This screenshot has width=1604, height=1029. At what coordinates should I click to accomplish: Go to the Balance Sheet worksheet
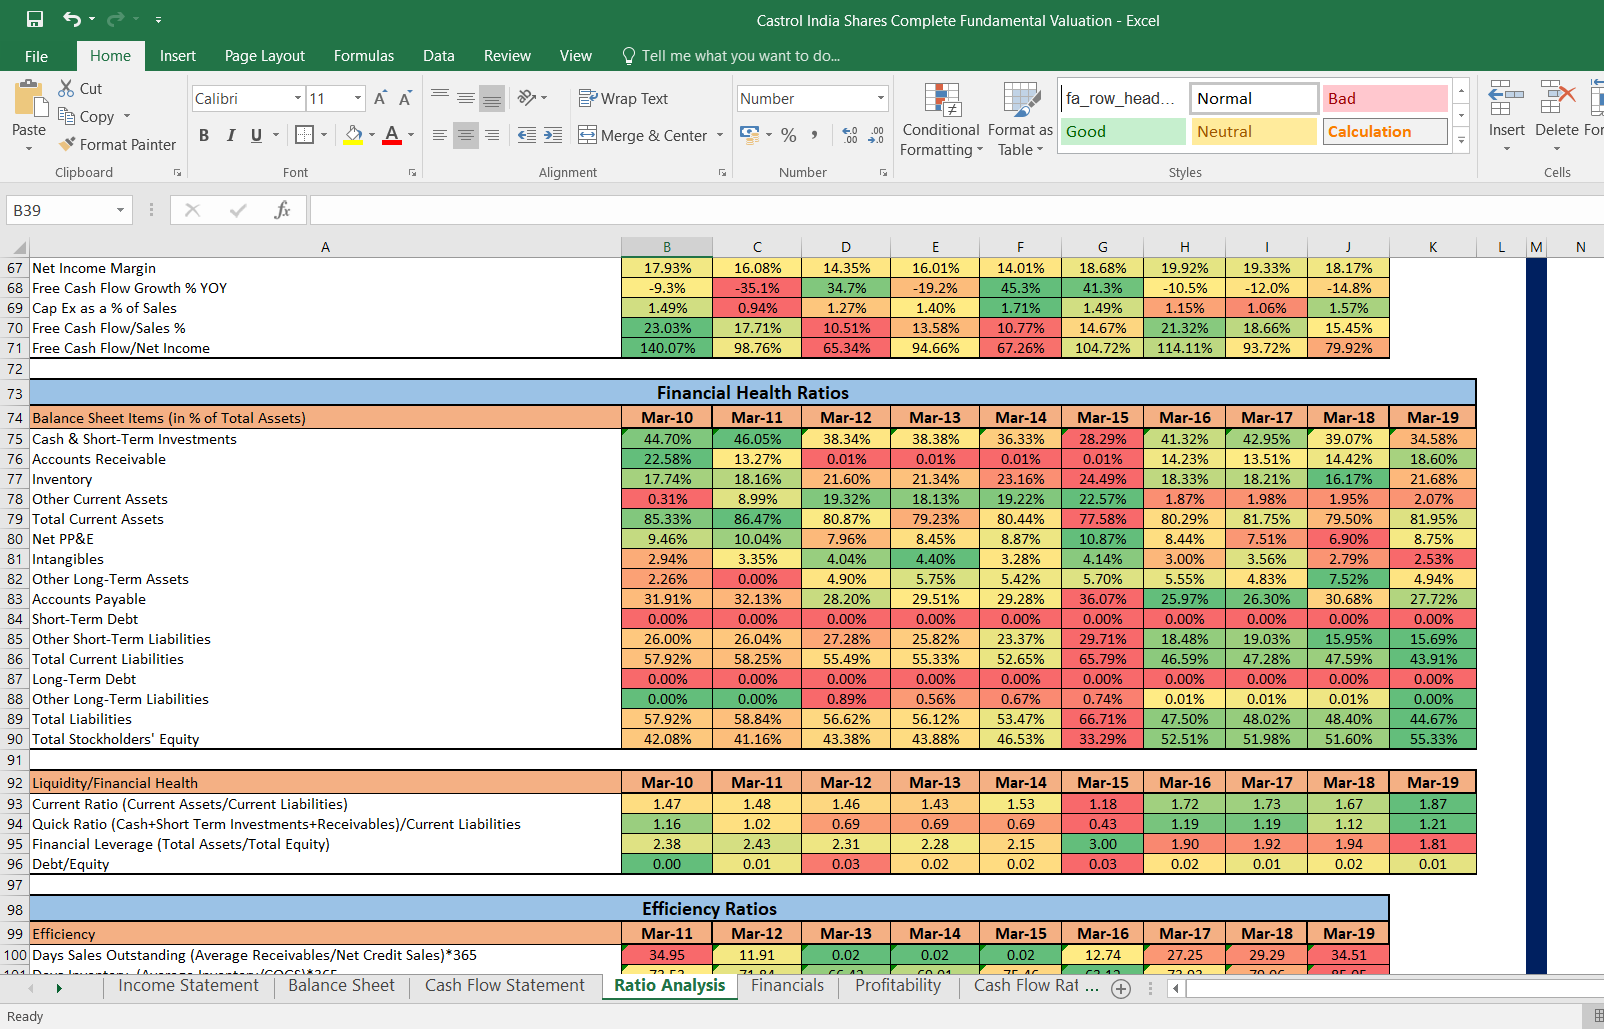(x=341, y=986)
